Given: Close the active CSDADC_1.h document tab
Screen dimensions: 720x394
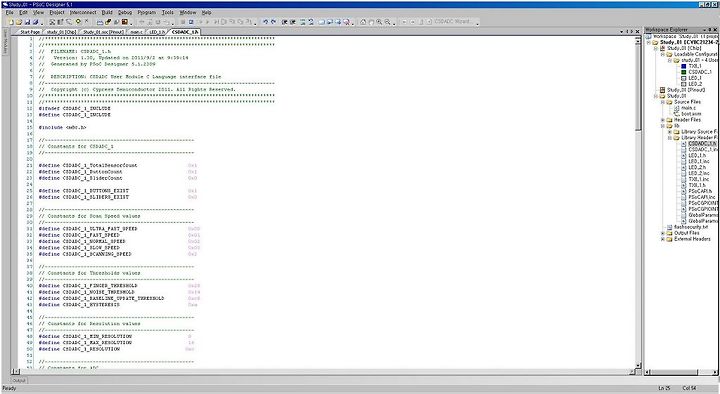Looking at the screenshot, I should click(637, 32).
